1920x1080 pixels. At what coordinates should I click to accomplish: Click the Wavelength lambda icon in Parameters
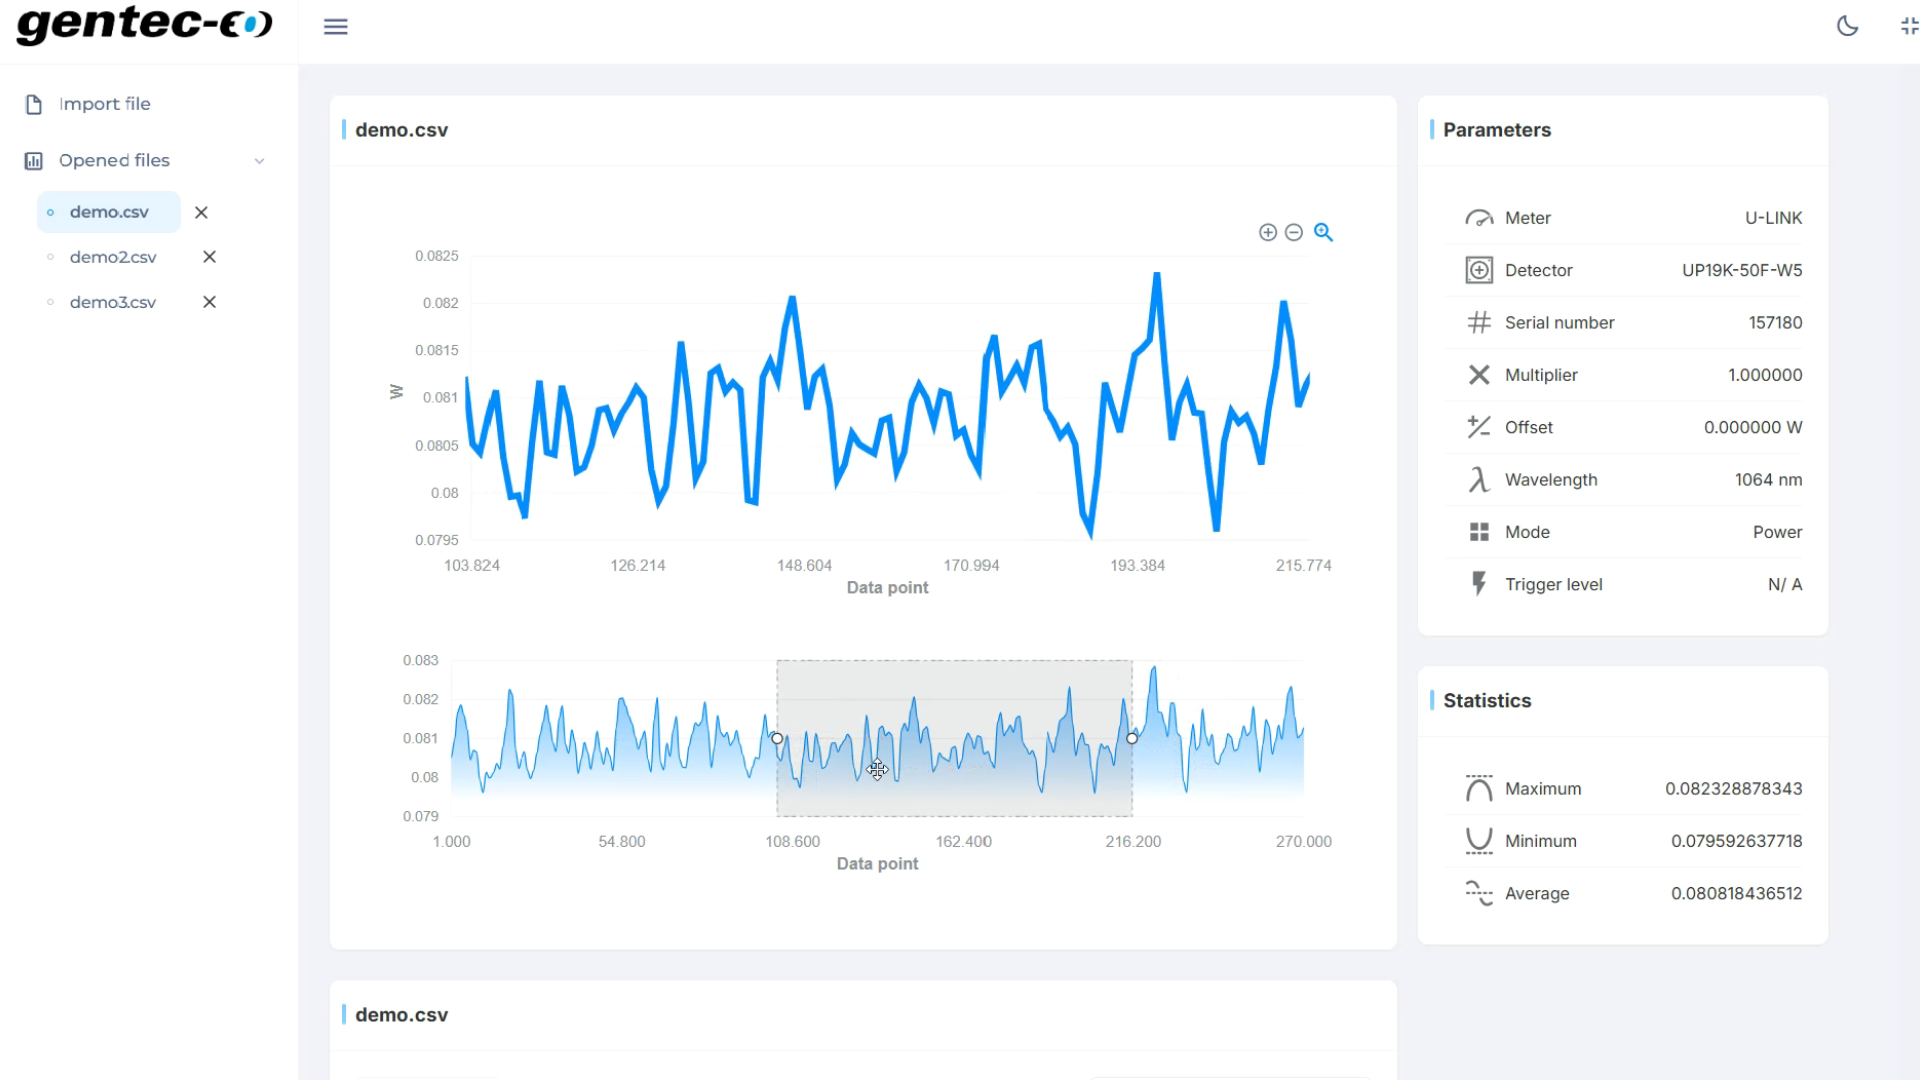[x=1478, y=479]
